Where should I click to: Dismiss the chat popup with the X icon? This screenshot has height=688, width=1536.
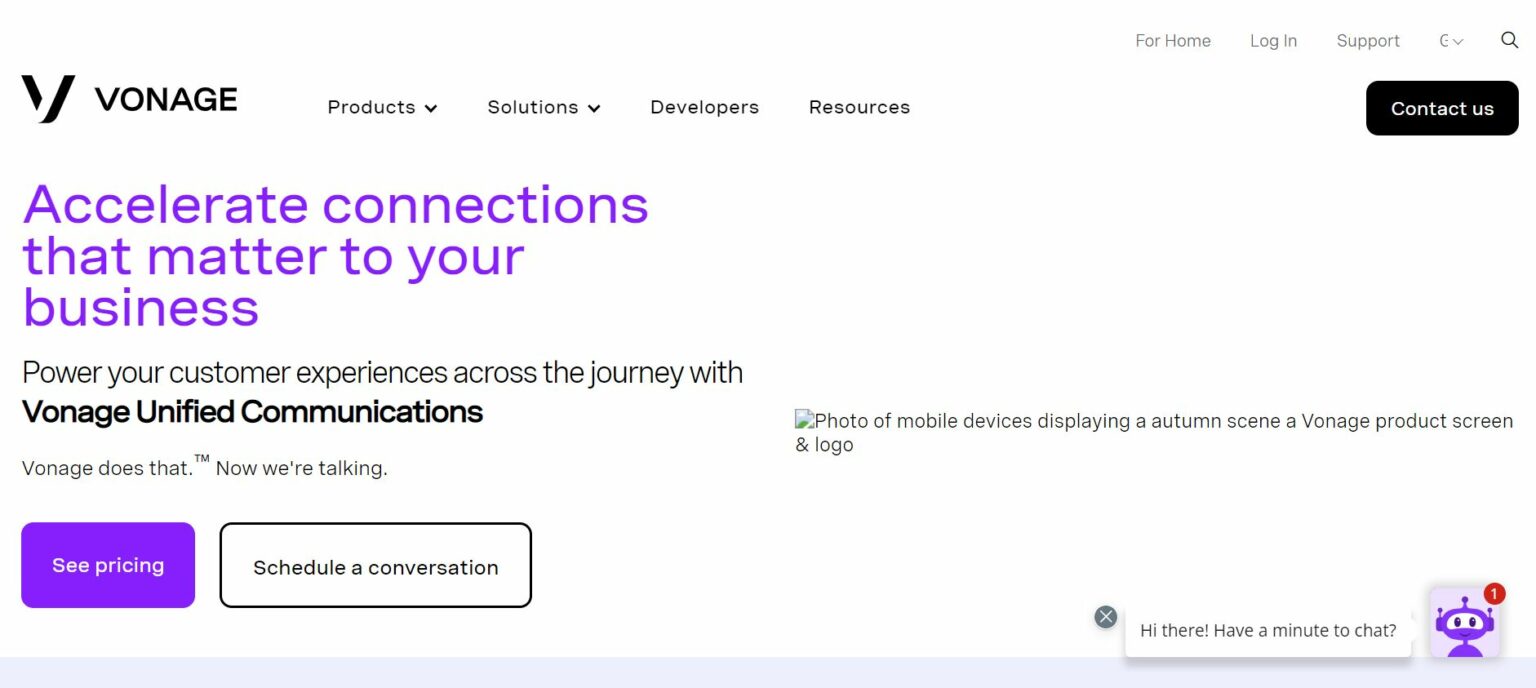(x=1105, y=617)
